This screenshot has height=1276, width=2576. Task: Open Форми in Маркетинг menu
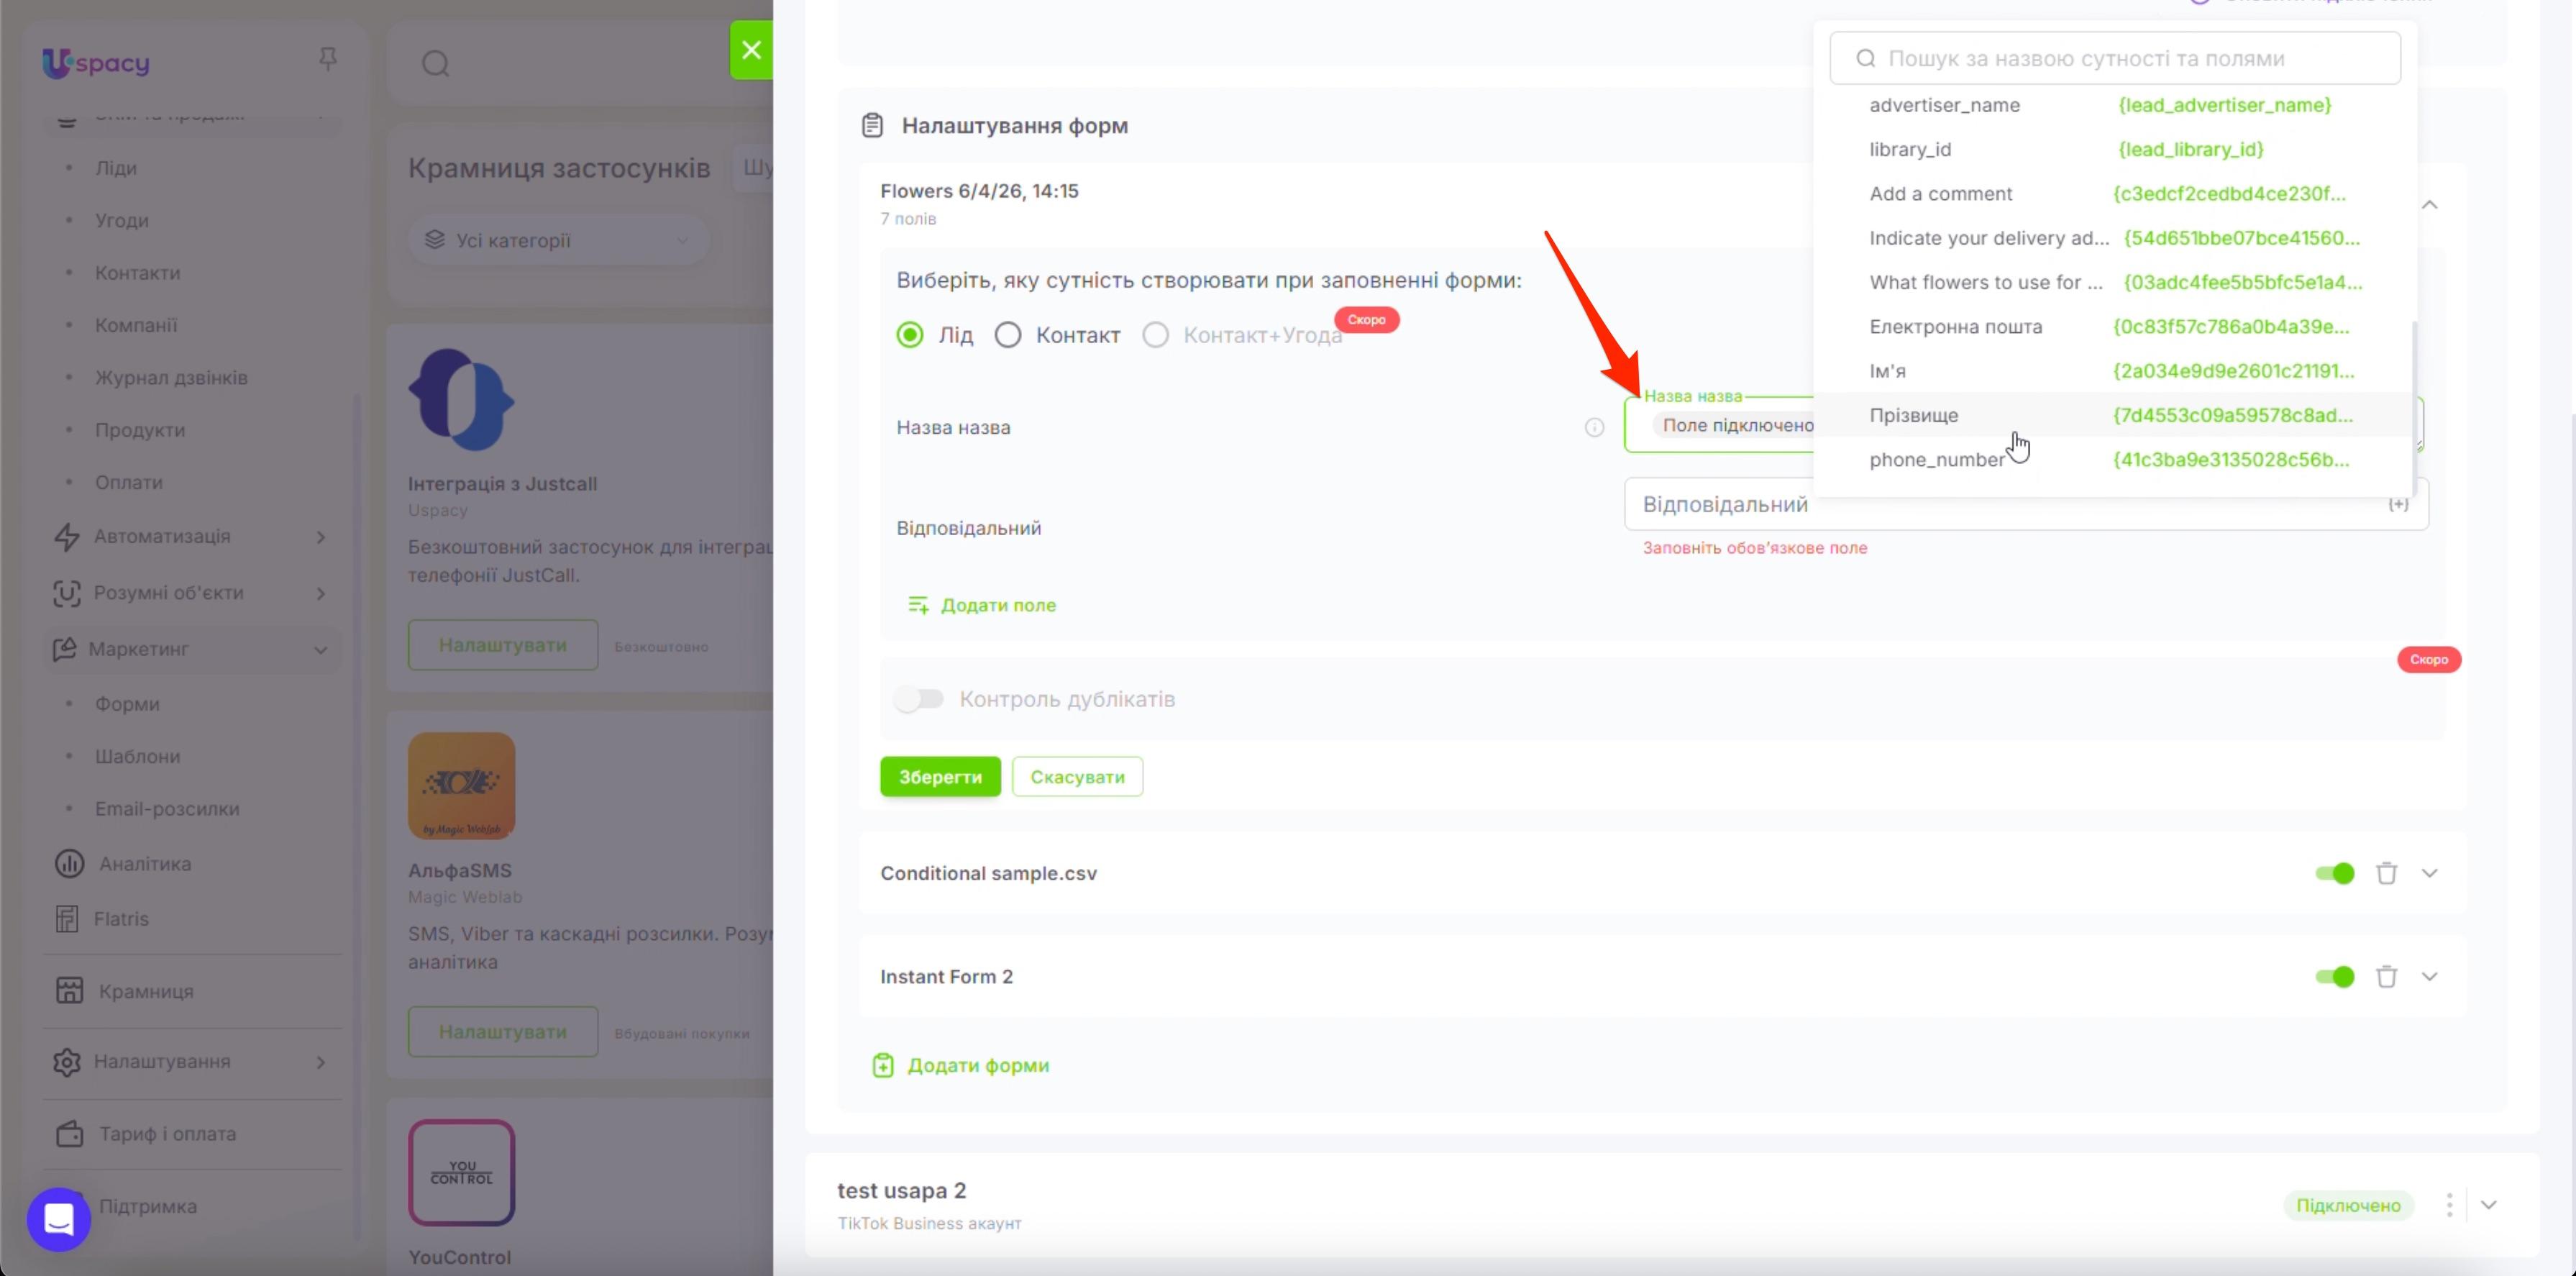127,704
